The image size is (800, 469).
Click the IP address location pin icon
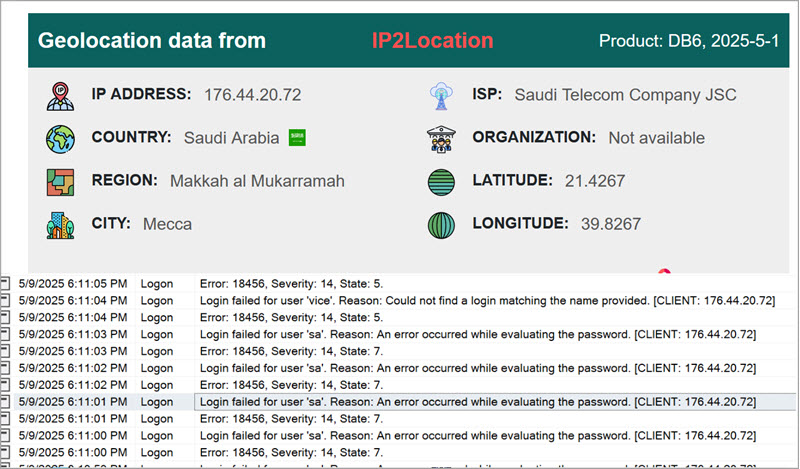point(60,95)
